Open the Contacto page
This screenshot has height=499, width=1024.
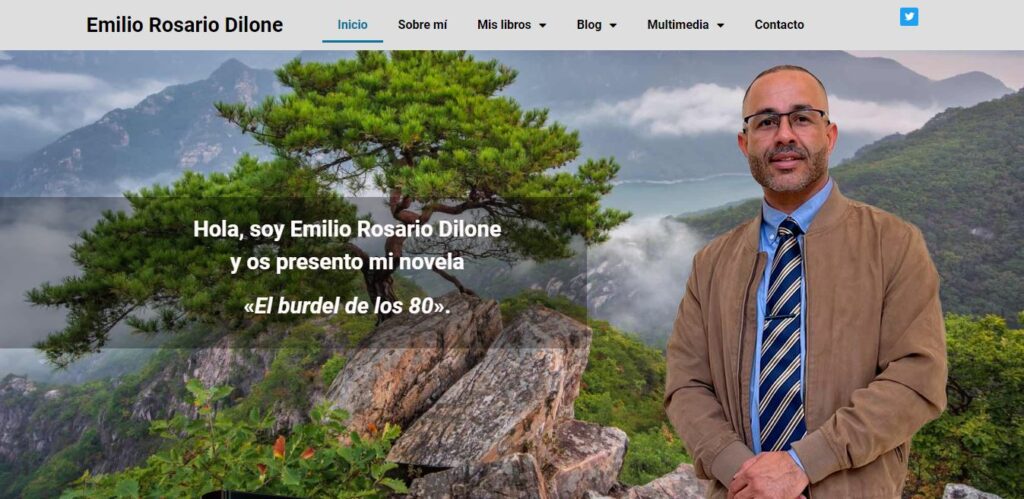tap(779, 25)
